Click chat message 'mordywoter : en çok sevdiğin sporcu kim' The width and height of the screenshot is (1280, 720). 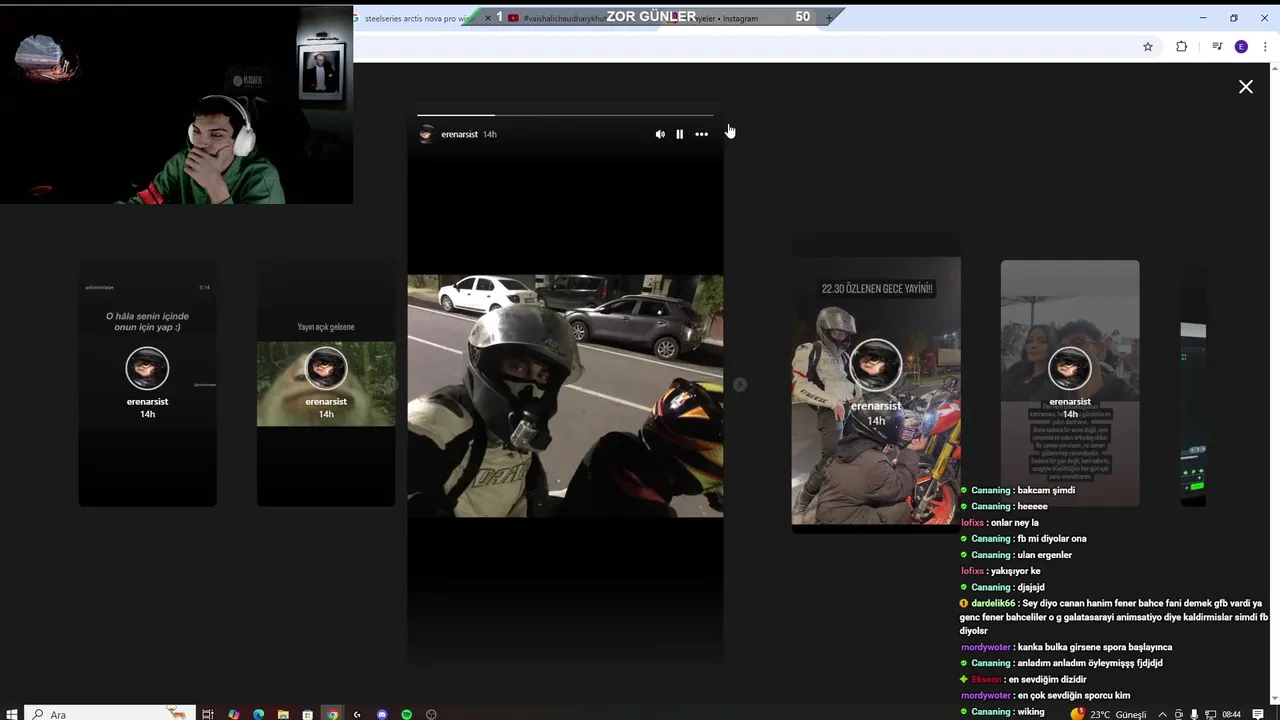click(1045, 695)
